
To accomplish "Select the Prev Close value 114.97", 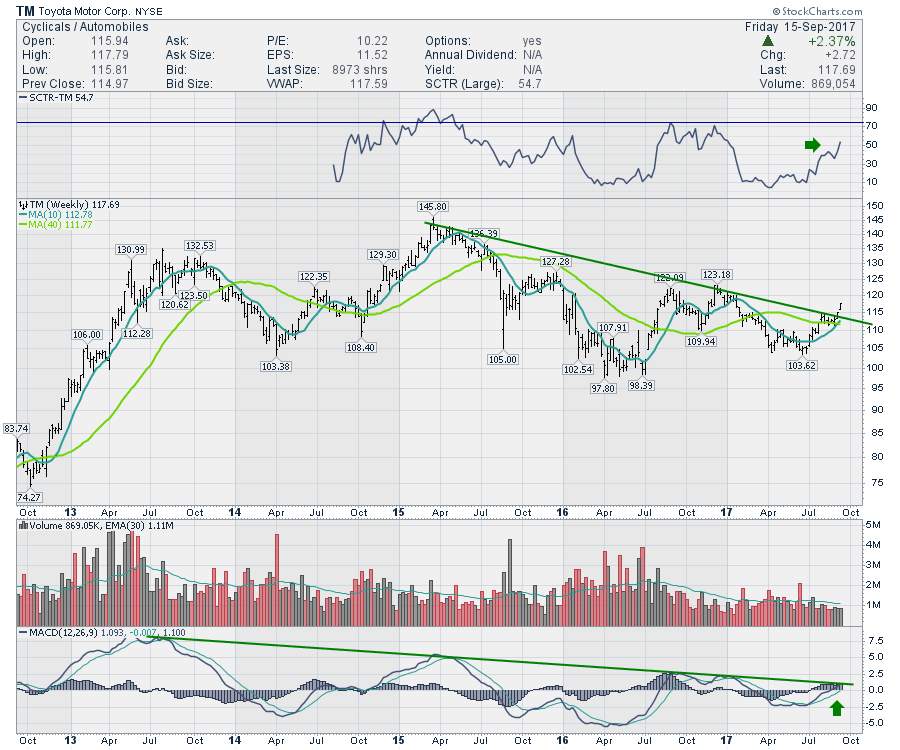I will pos(110,84).
